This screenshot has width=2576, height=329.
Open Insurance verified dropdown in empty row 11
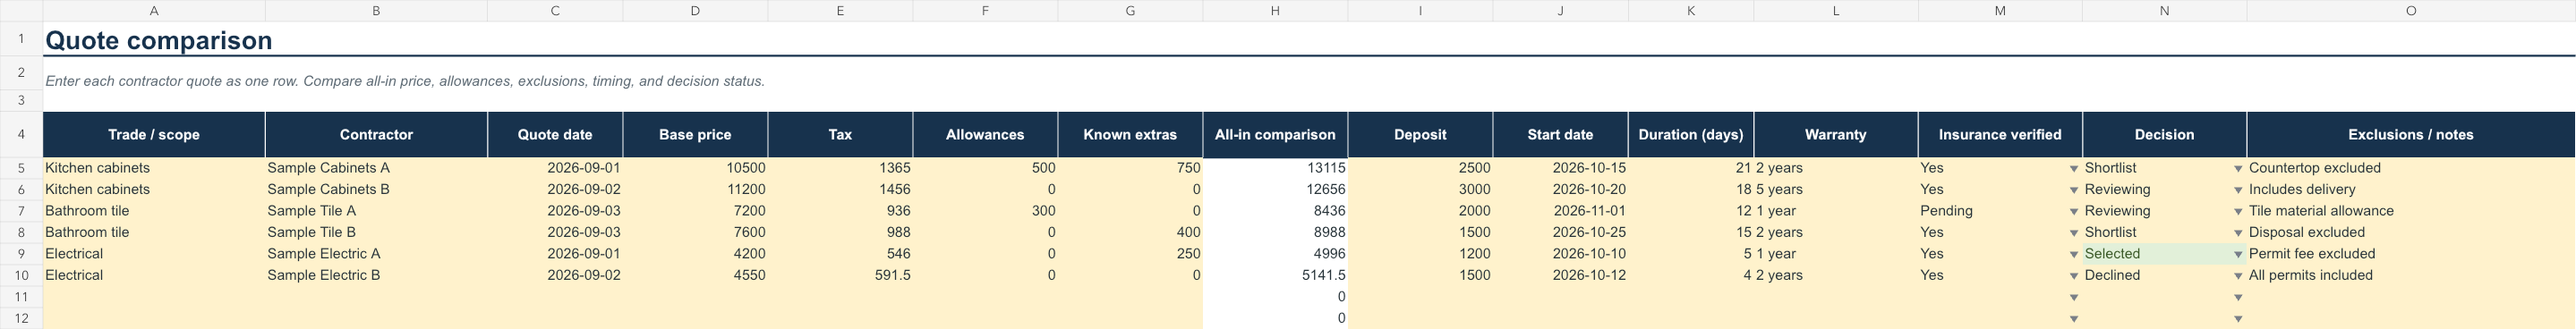tap(2073, 298)
